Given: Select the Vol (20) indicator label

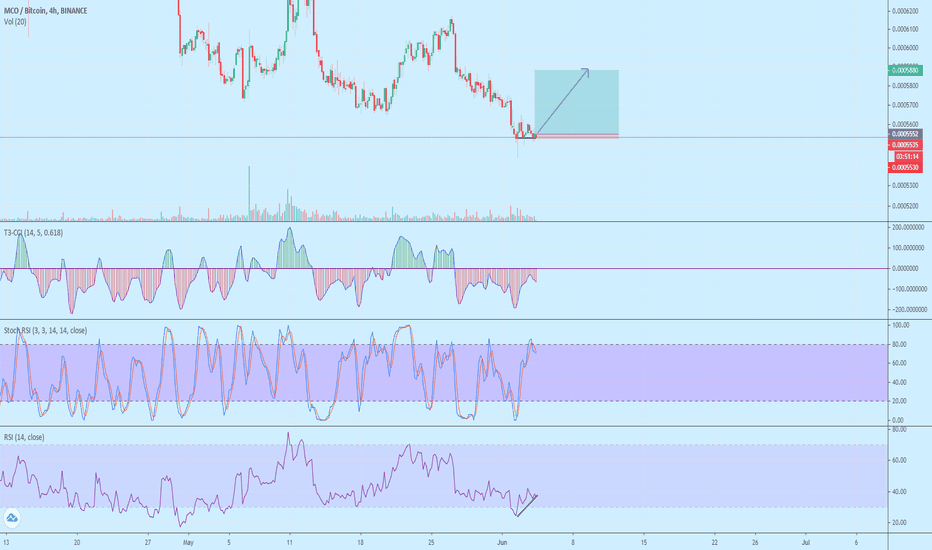Looking at the screenshot, I should pos(15,22).
